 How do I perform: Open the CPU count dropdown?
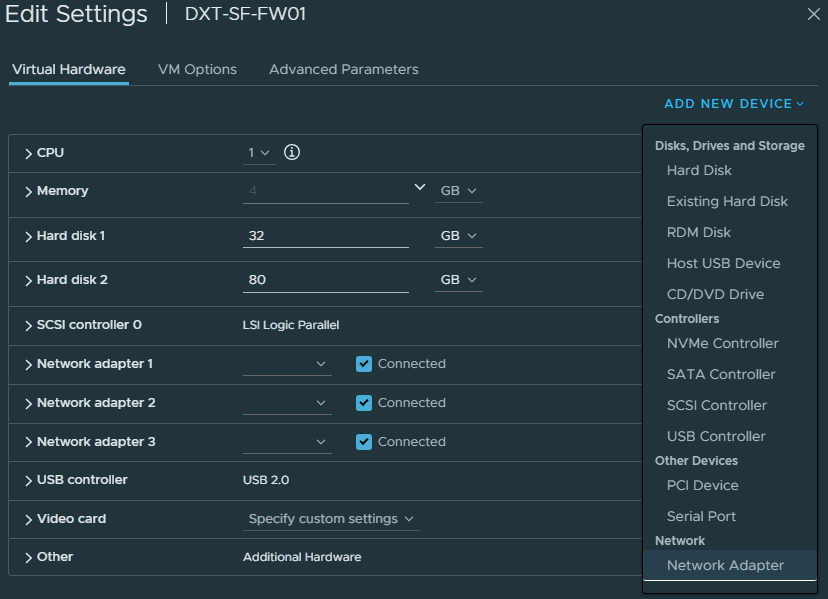pyautogui.click(x=258, y=153)
